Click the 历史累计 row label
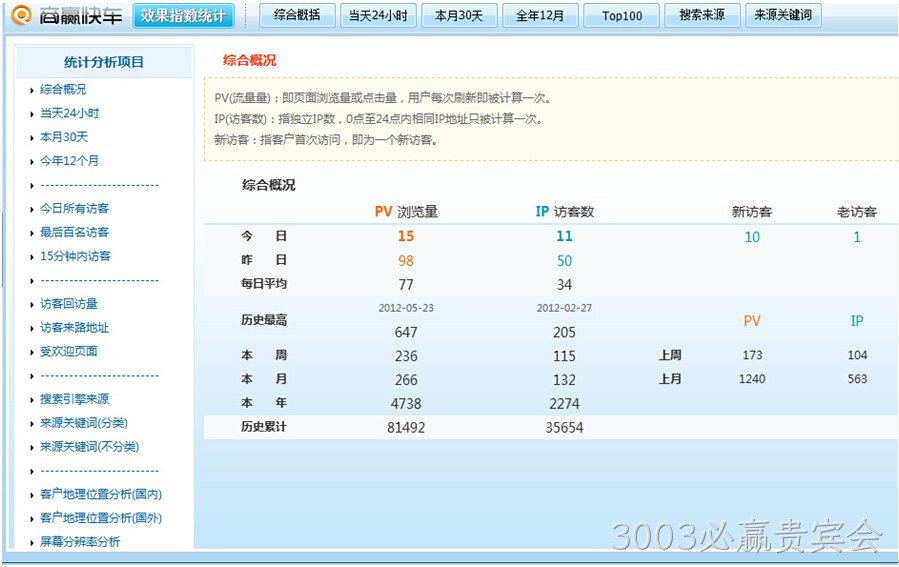Viewport: 899px width, 567px height. 264,427
